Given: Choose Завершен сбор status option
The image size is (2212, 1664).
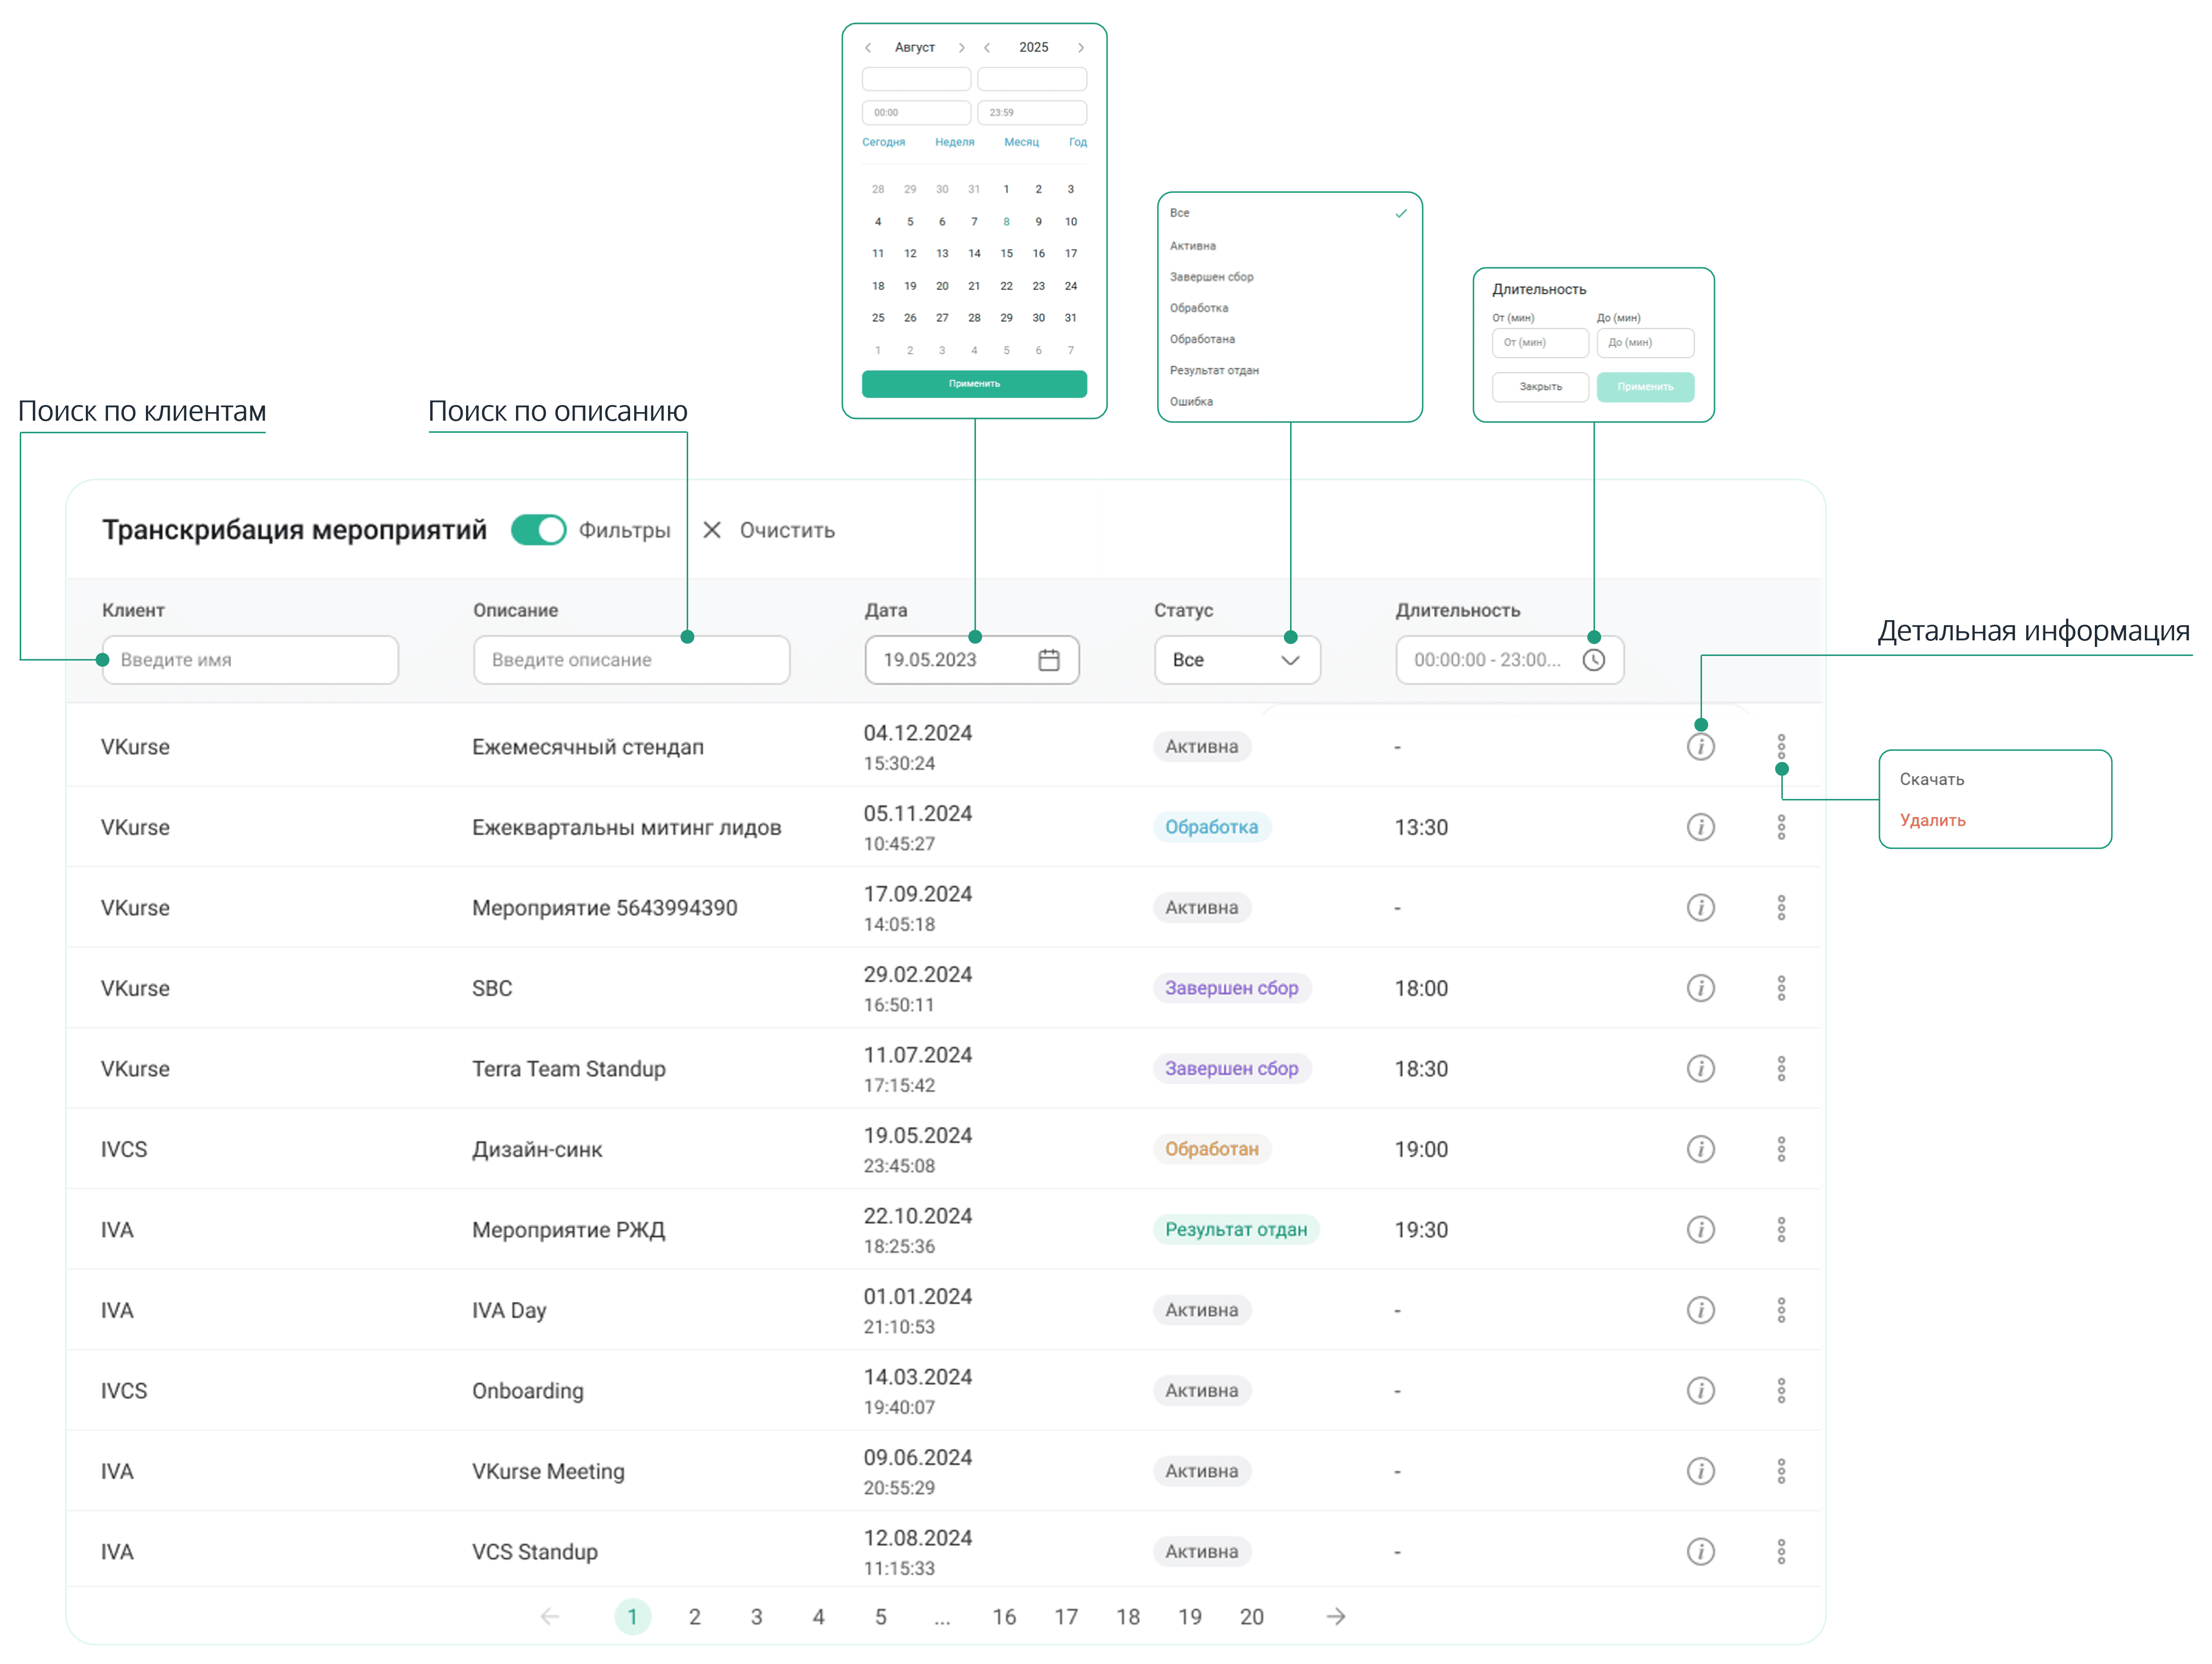Looking at the screenshot, I should 1211,277.
